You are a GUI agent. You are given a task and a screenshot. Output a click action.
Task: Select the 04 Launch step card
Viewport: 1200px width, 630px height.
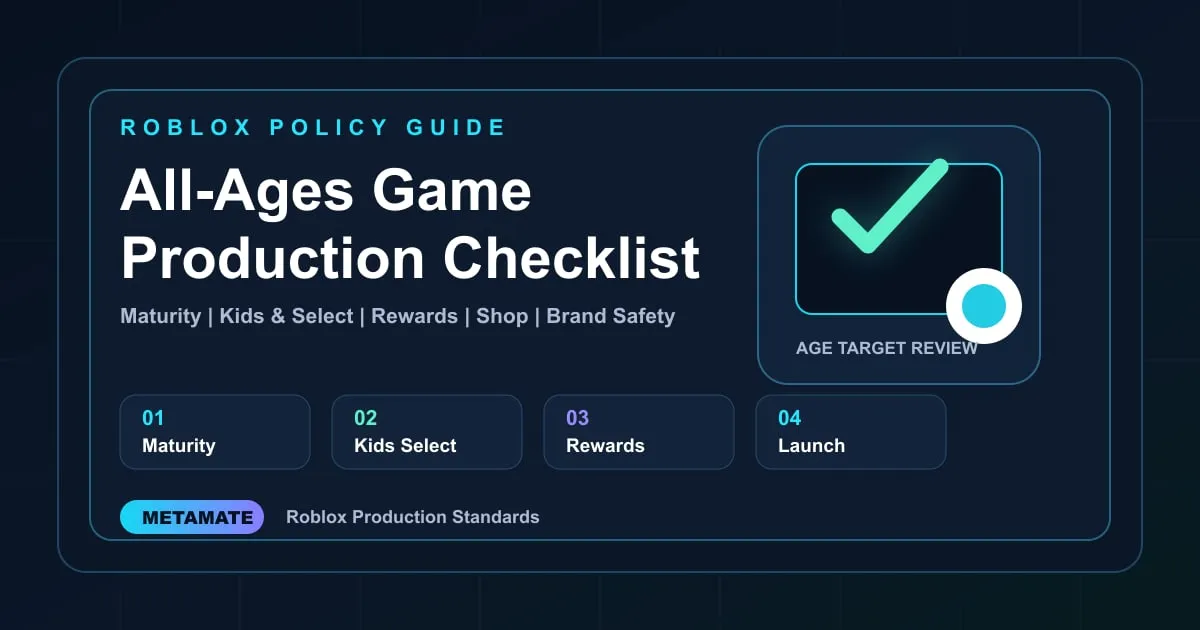point(851,432)
